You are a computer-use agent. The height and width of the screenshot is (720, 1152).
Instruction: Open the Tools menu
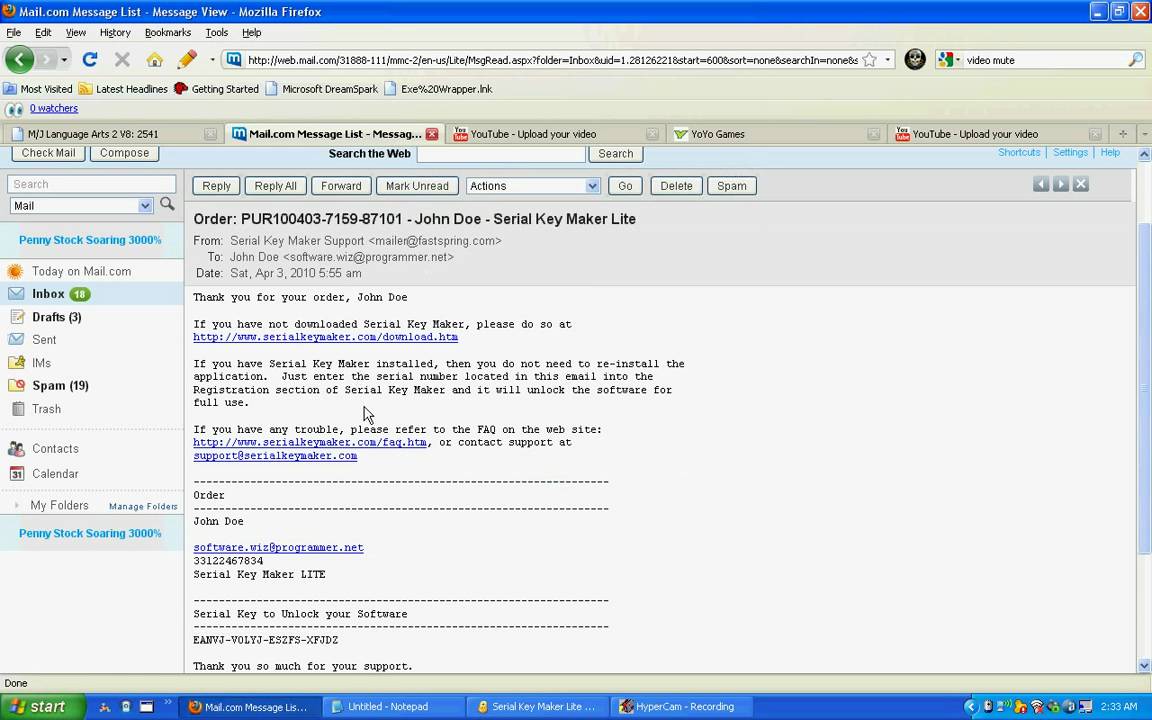tap(216, 32)
